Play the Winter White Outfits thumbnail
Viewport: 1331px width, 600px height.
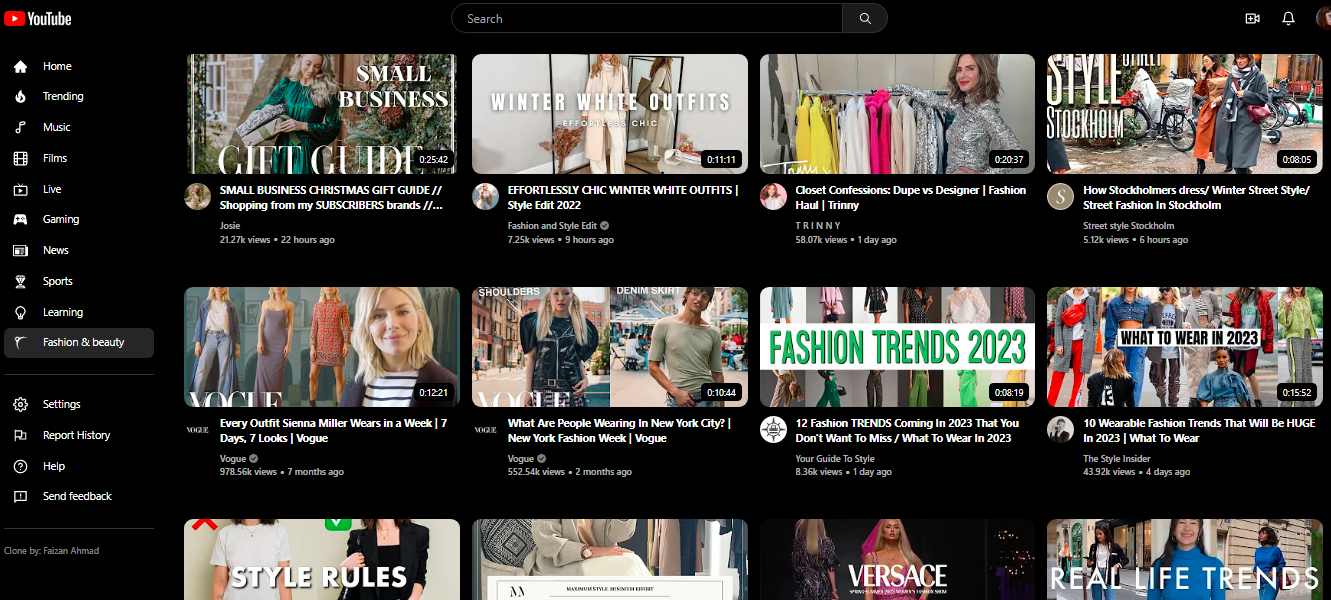[610, 114]
